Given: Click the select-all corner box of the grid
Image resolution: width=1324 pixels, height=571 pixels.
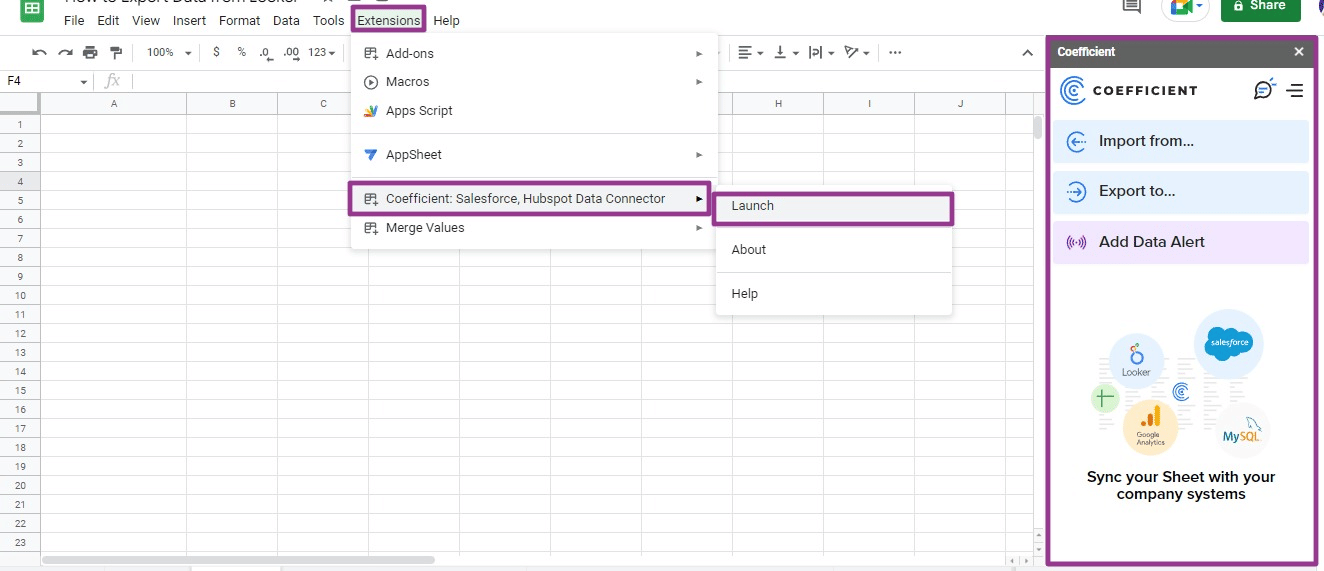Looking at the screenshot, I should pos(20,104).
